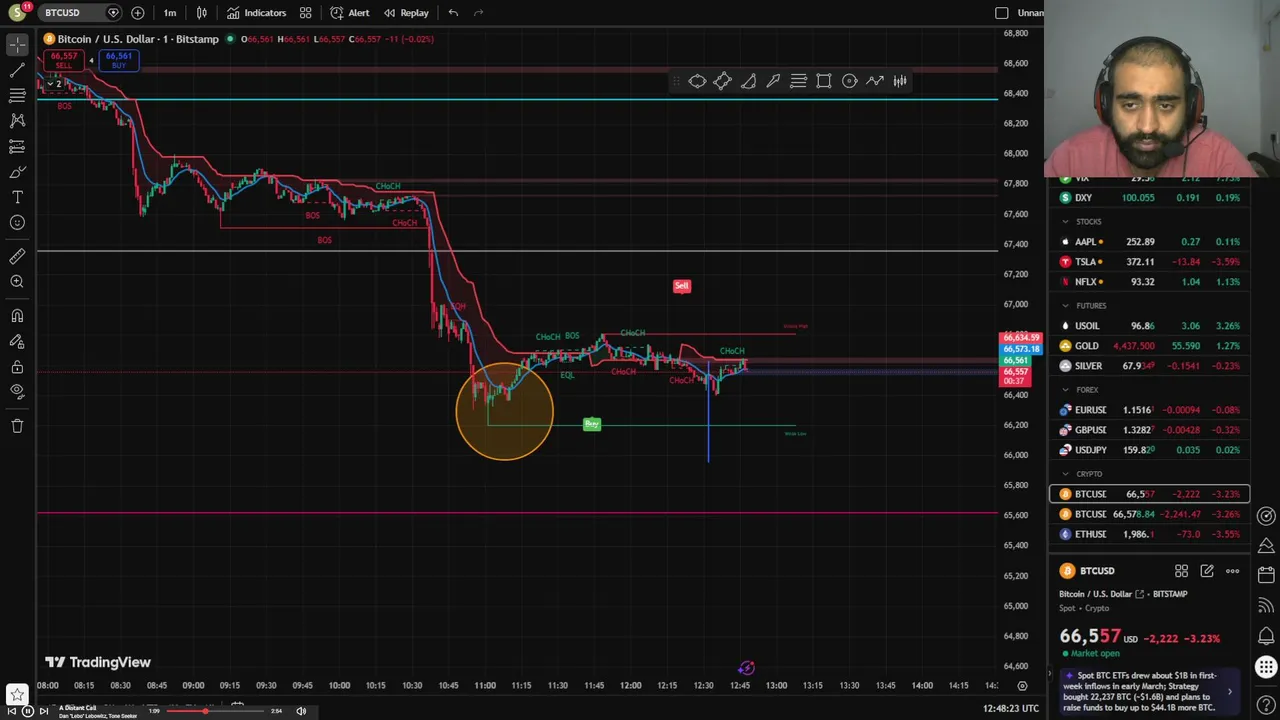This screenshot has height=720, width=1280.
Task: Open the Fibonacci and gann tools
Action: [x=17, y=95]
